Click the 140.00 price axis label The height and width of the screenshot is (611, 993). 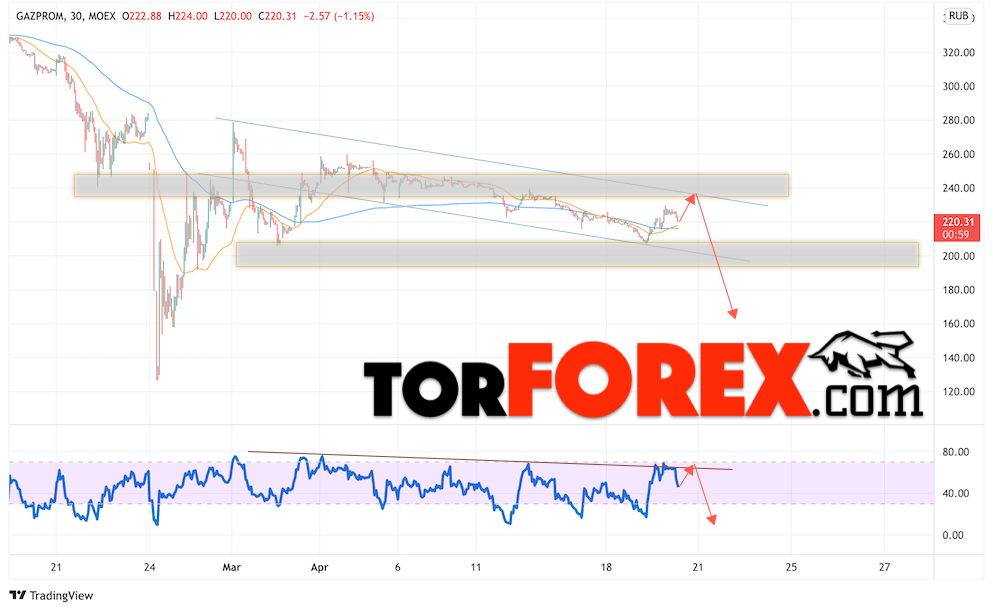coord(958,357)
